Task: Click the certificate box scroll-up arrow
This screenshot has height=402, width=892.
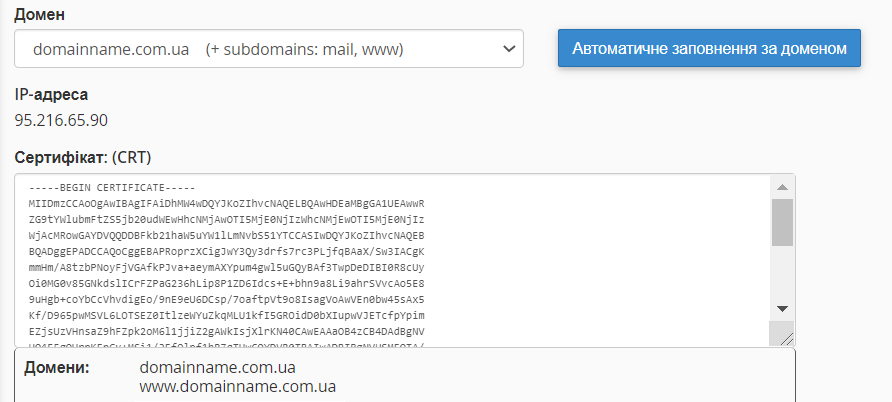Action: [x=783, y=187]
